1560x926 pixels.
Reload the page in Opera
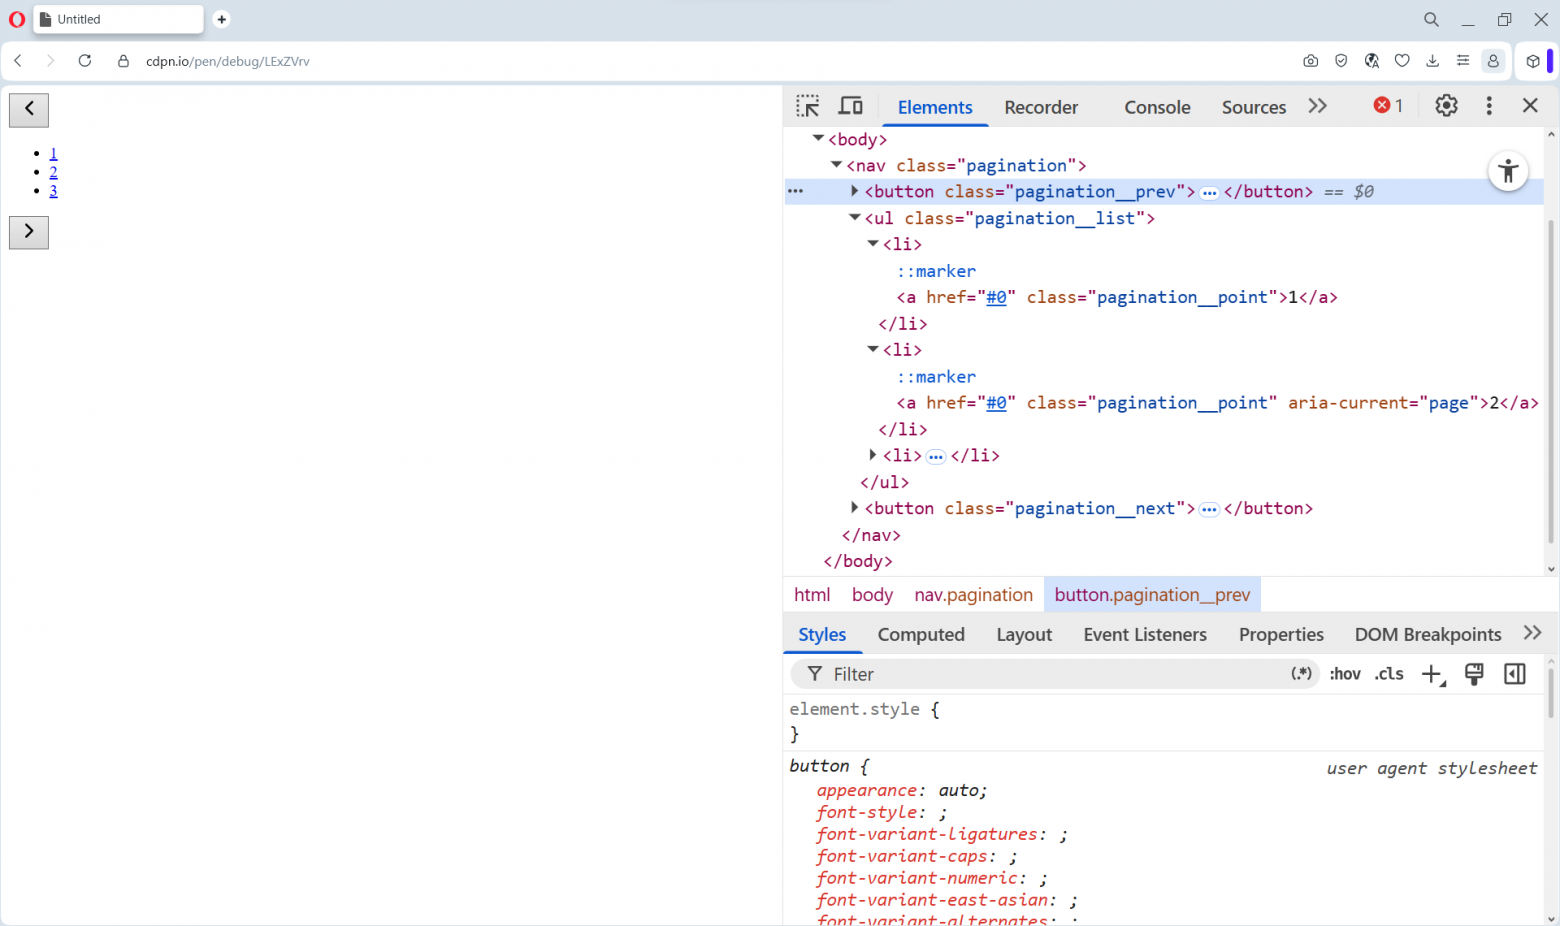pos(85,61)
